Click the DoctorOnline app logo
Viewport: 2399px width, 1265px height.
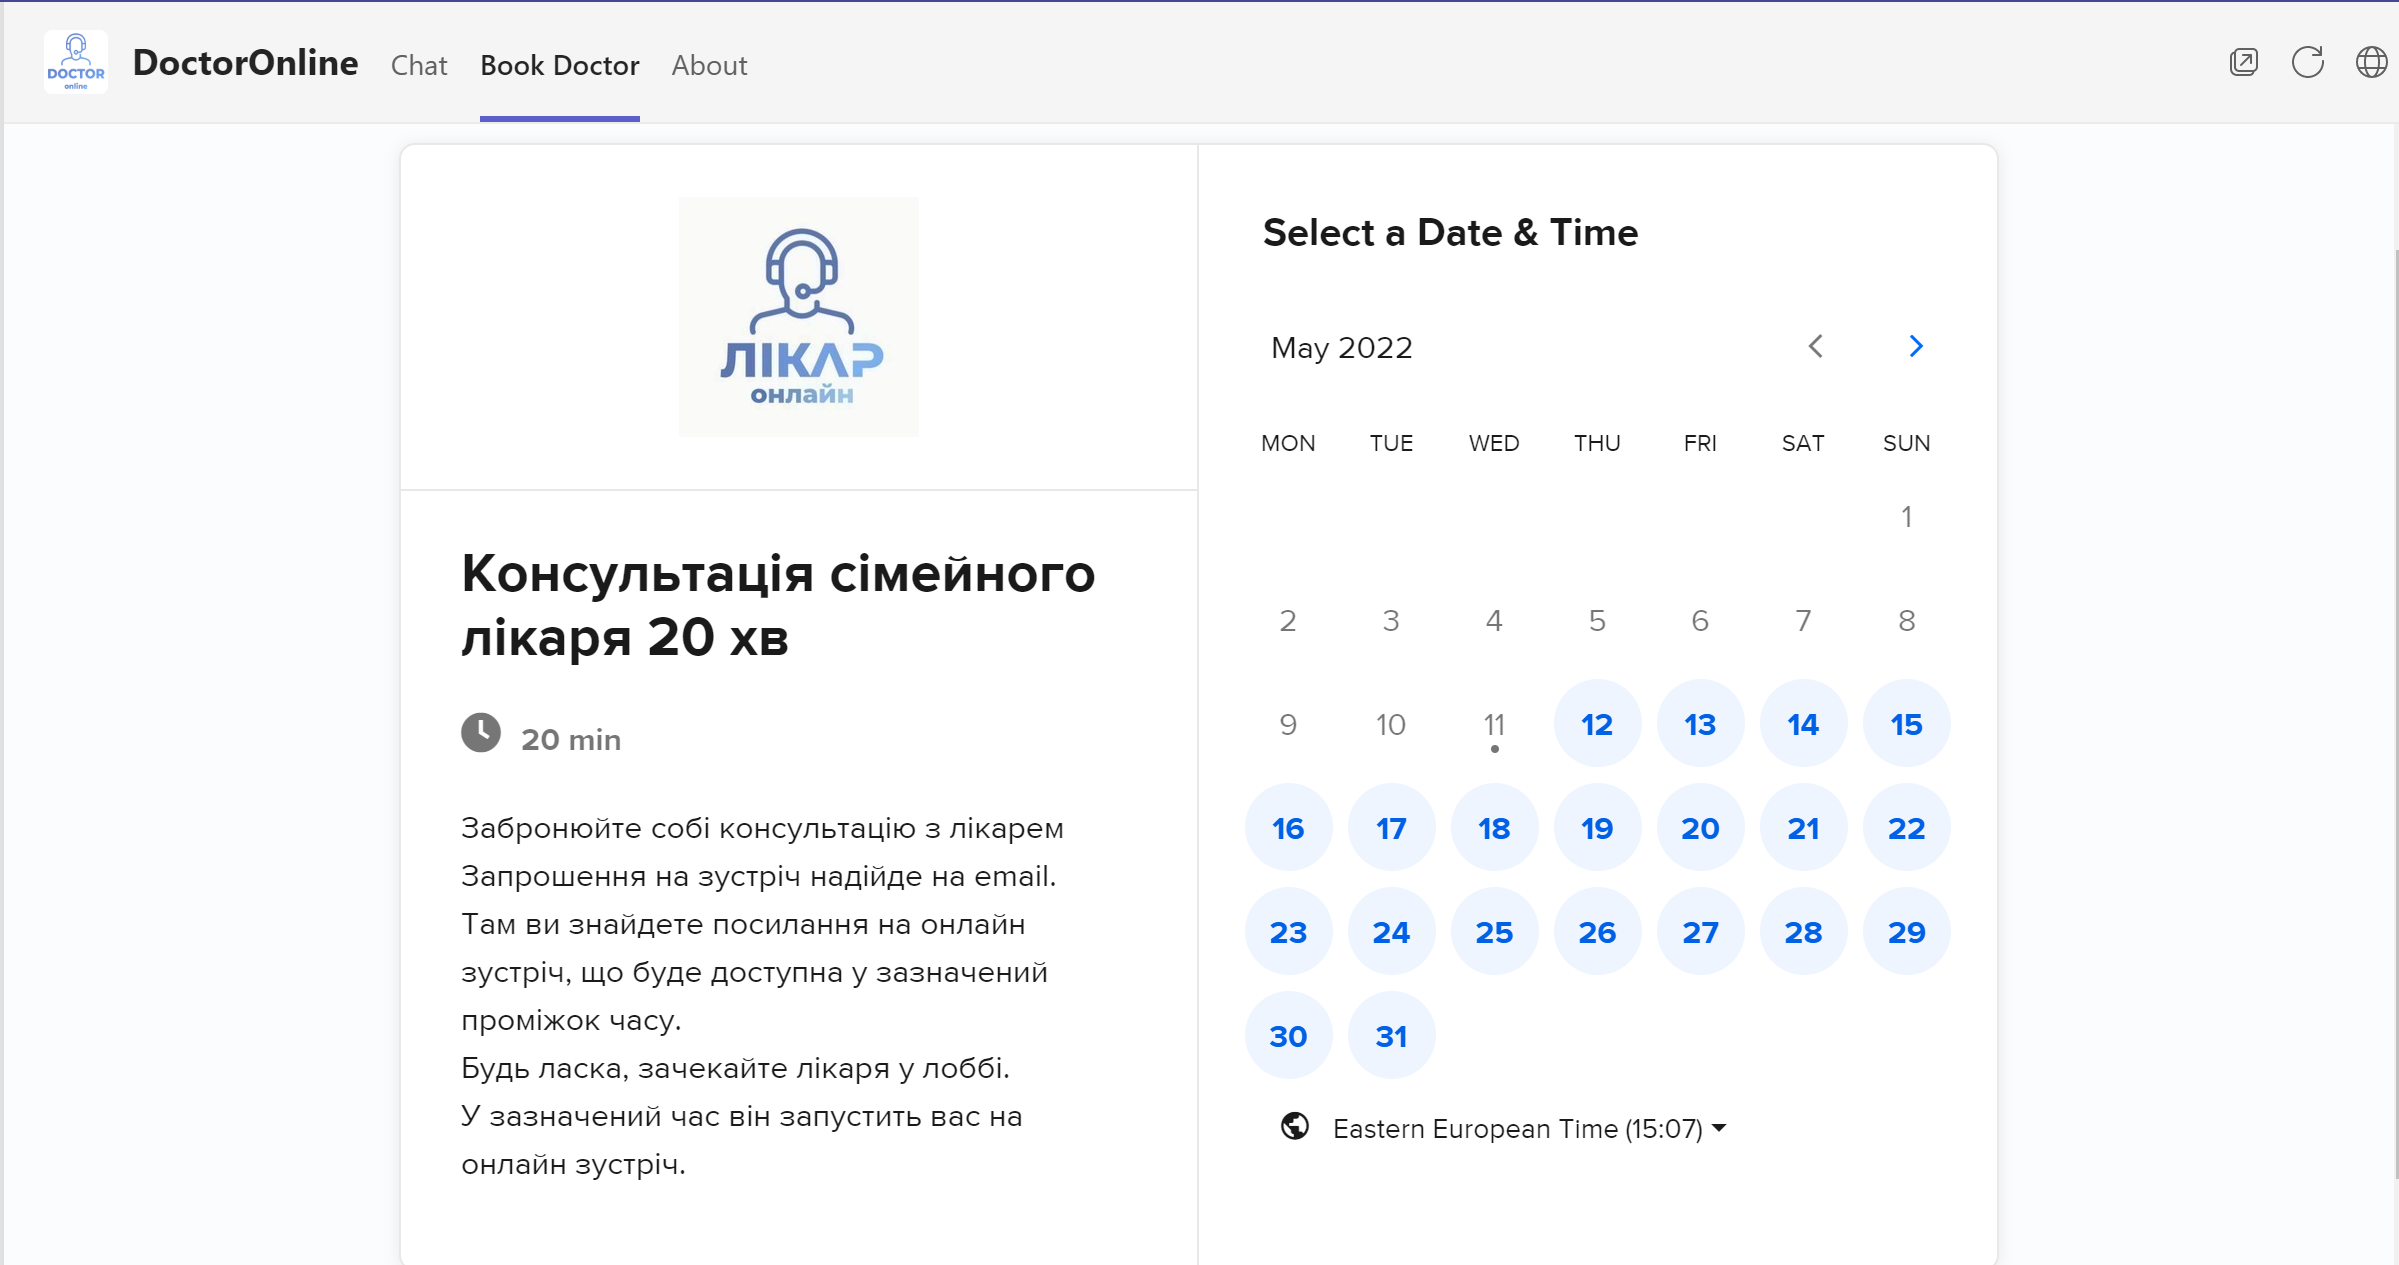[76, 62]
